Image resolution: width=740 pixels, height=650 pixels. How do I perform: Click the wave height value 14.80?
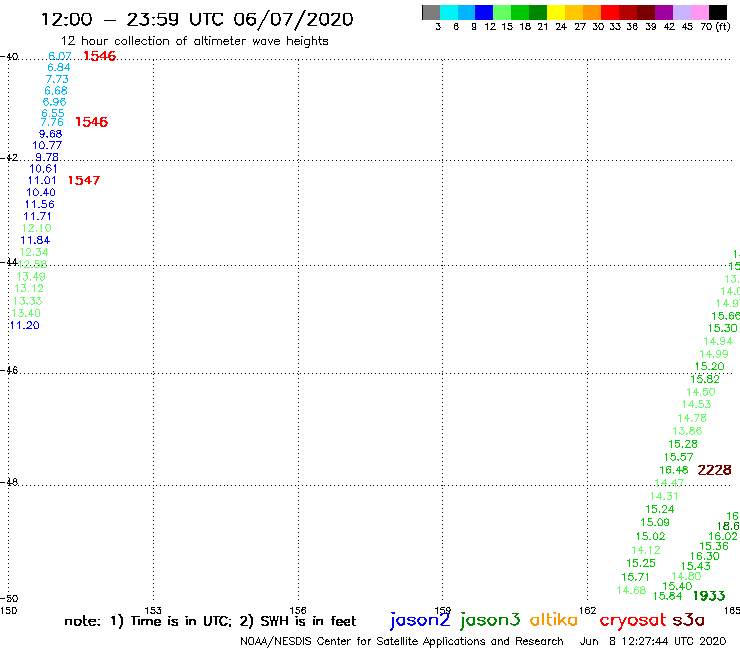[686, 576]
